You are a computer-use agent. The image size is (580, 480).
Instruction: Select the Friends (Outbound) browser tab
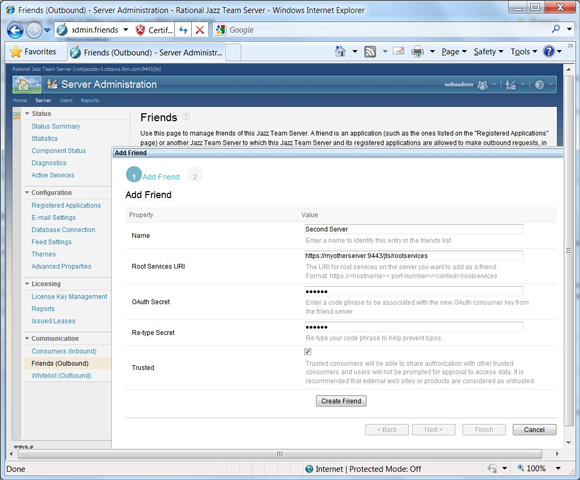tap(147, 53)
